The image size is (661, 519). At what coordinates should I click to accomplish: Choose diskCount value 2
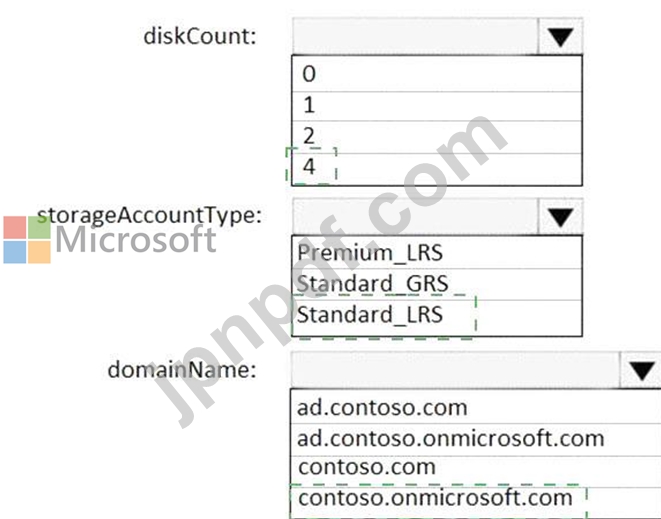437,137
